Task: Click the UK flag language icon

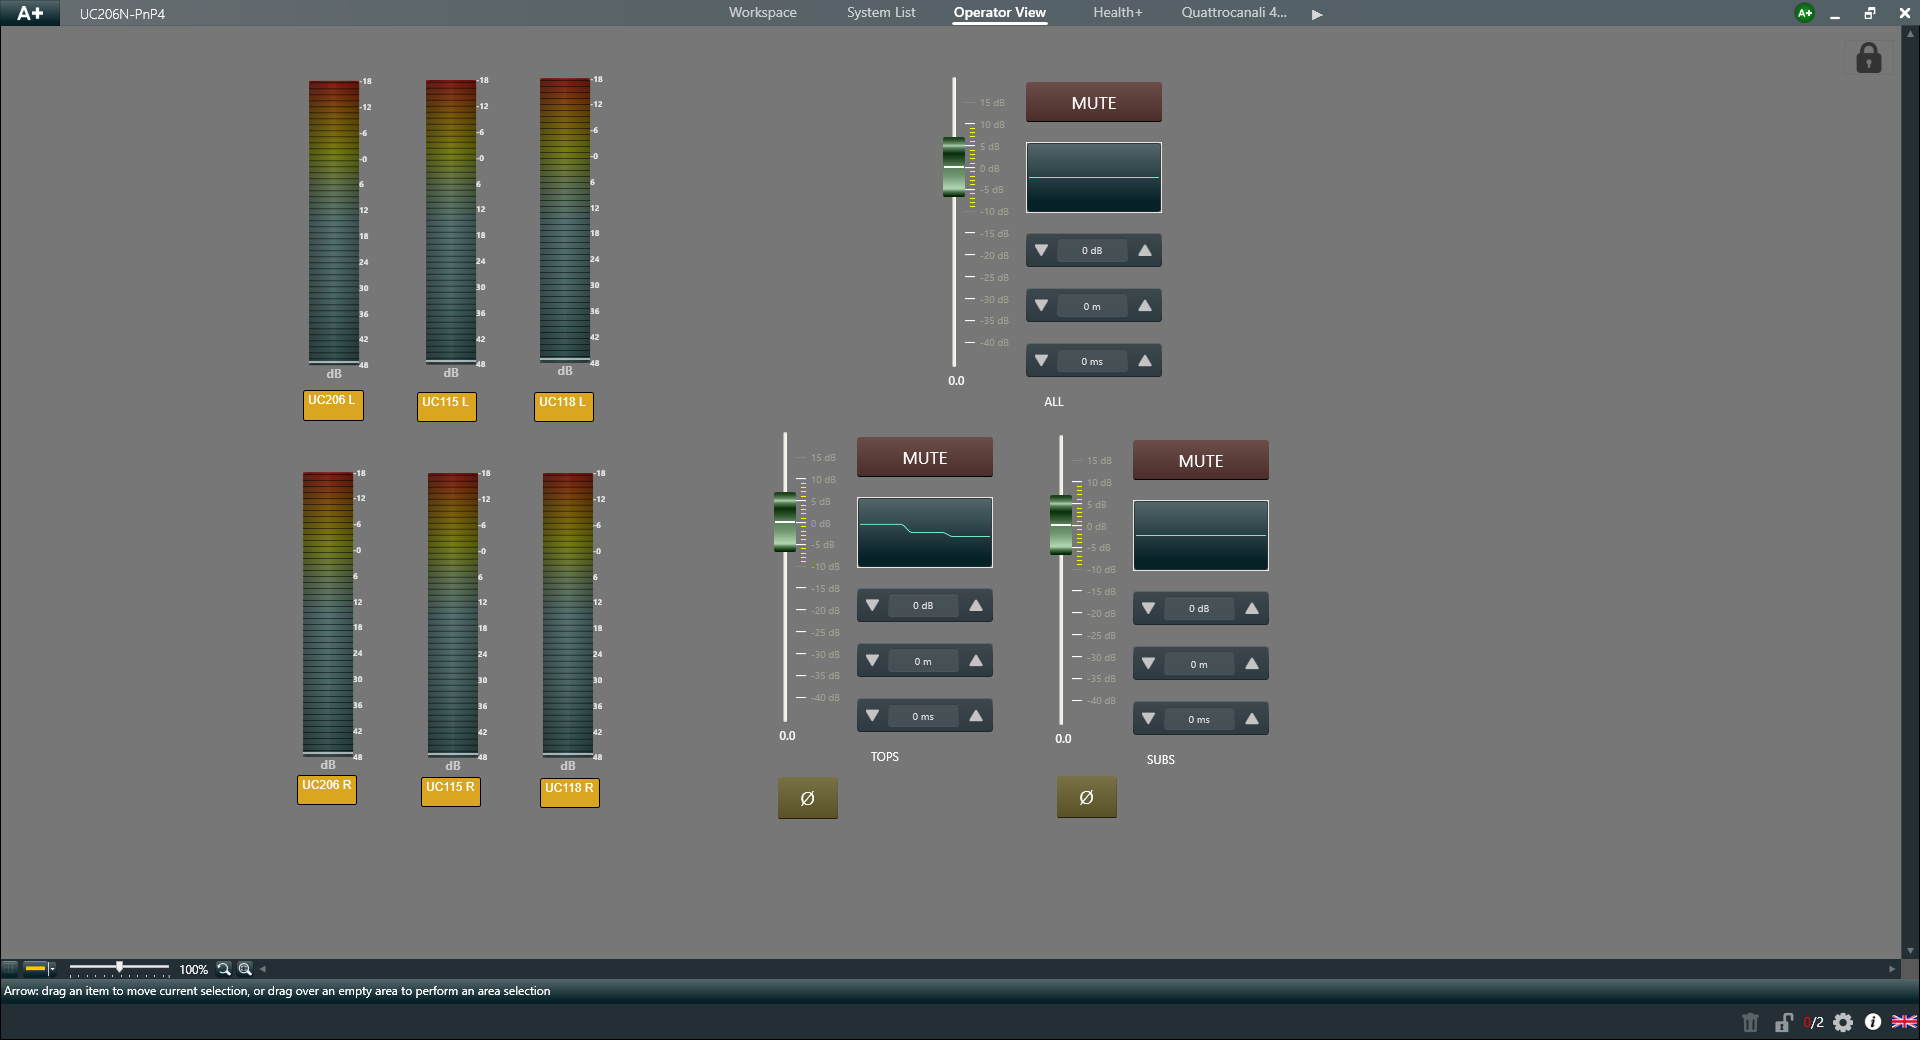Action: coord(1904,1022)
